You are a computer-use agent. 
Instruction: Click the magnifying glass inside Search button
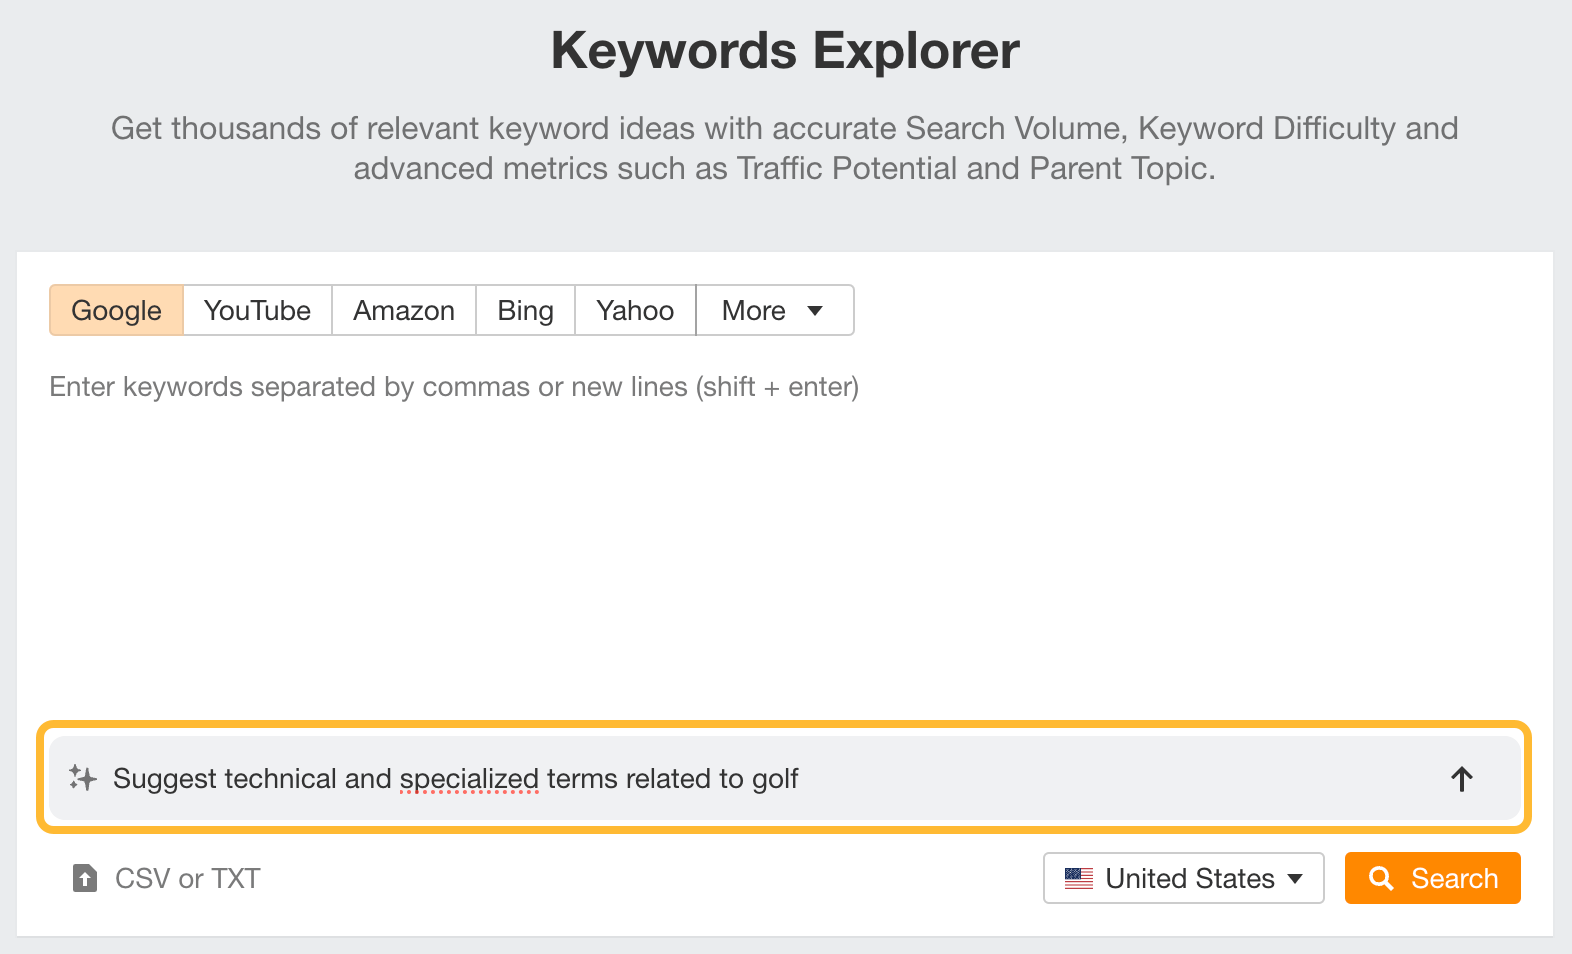pos(1383,878)
